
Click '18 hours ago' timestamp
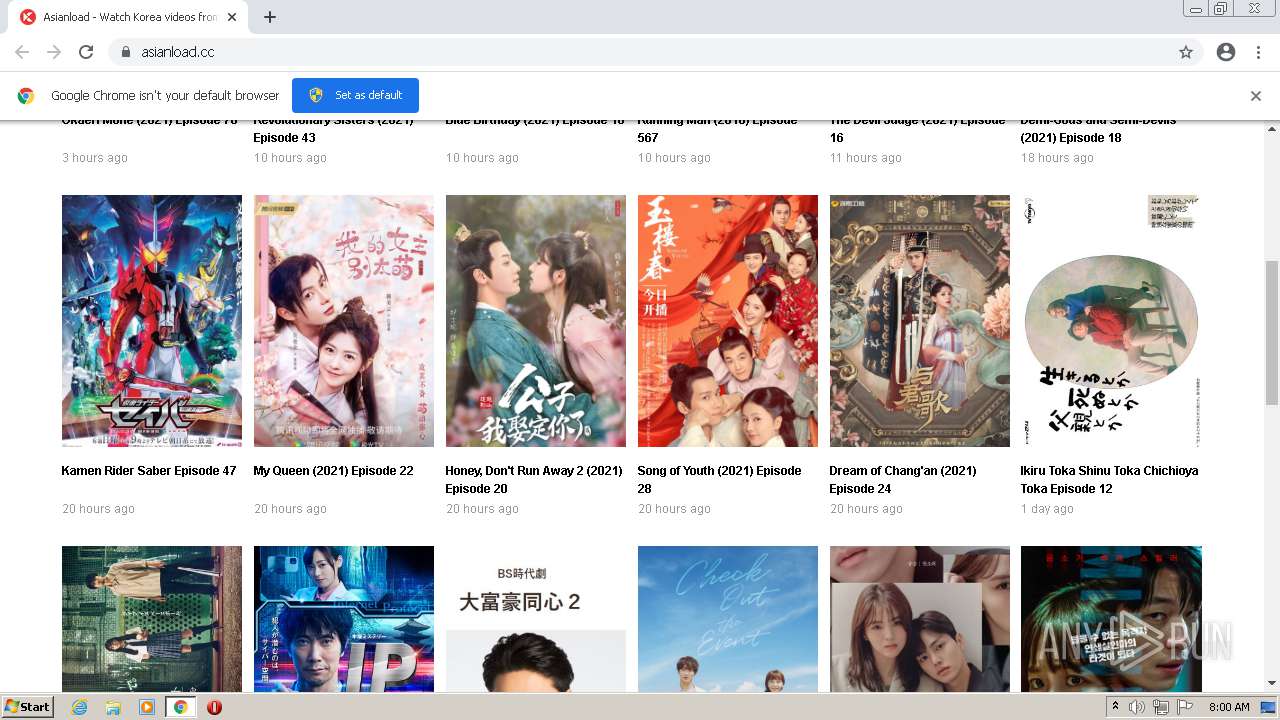(1057, 158)
